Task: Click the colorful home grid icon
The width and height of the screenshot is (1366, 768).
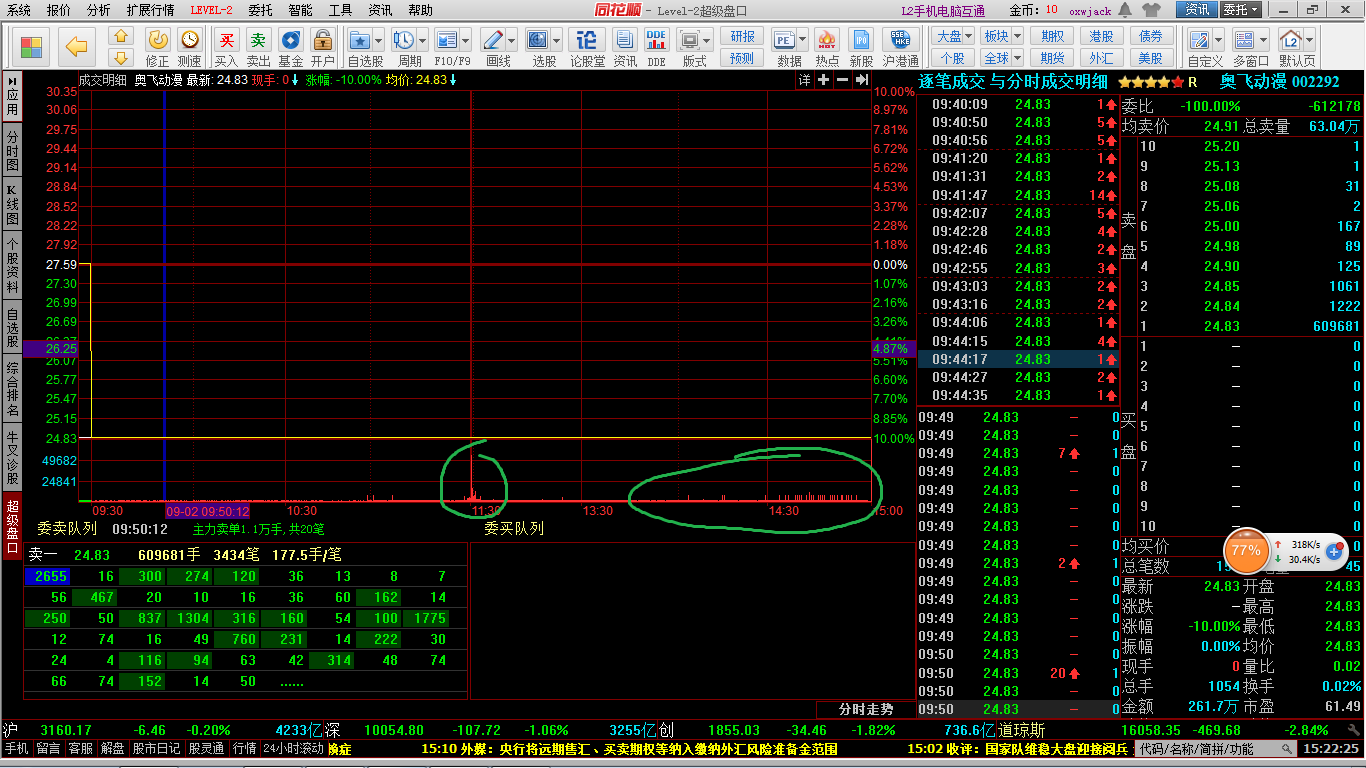Action: click(31, 46)
